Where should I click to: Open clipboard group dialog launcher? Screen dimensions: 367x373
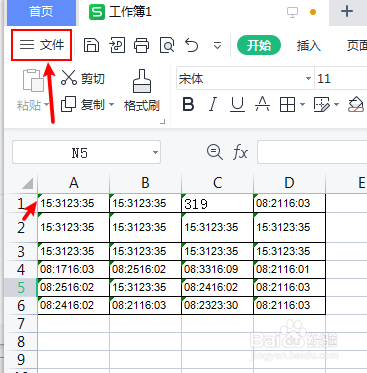pyautogui.click(x=162, y=122)
